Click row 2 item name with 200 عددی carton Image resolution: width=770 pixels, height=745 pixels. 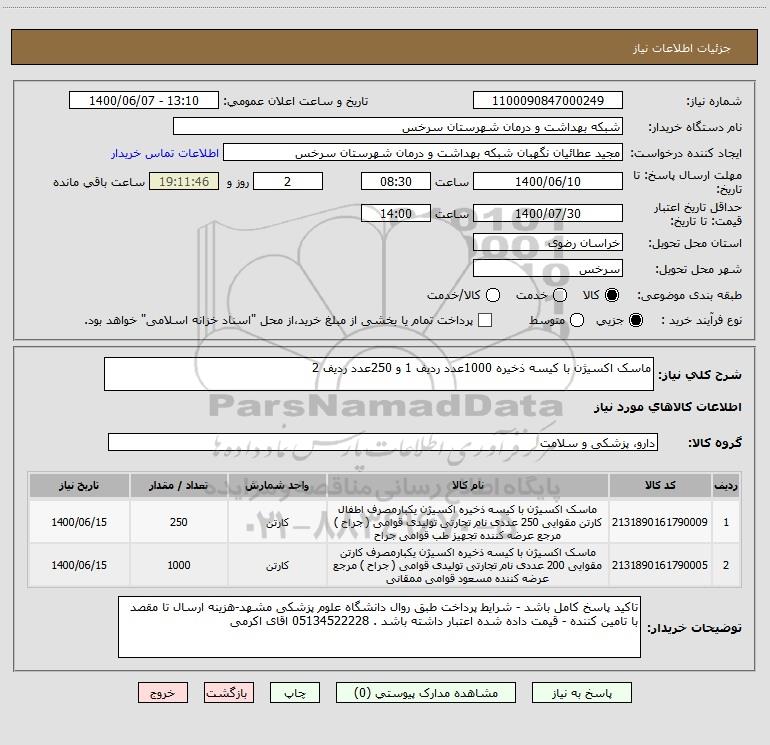(x=468, y=565)
